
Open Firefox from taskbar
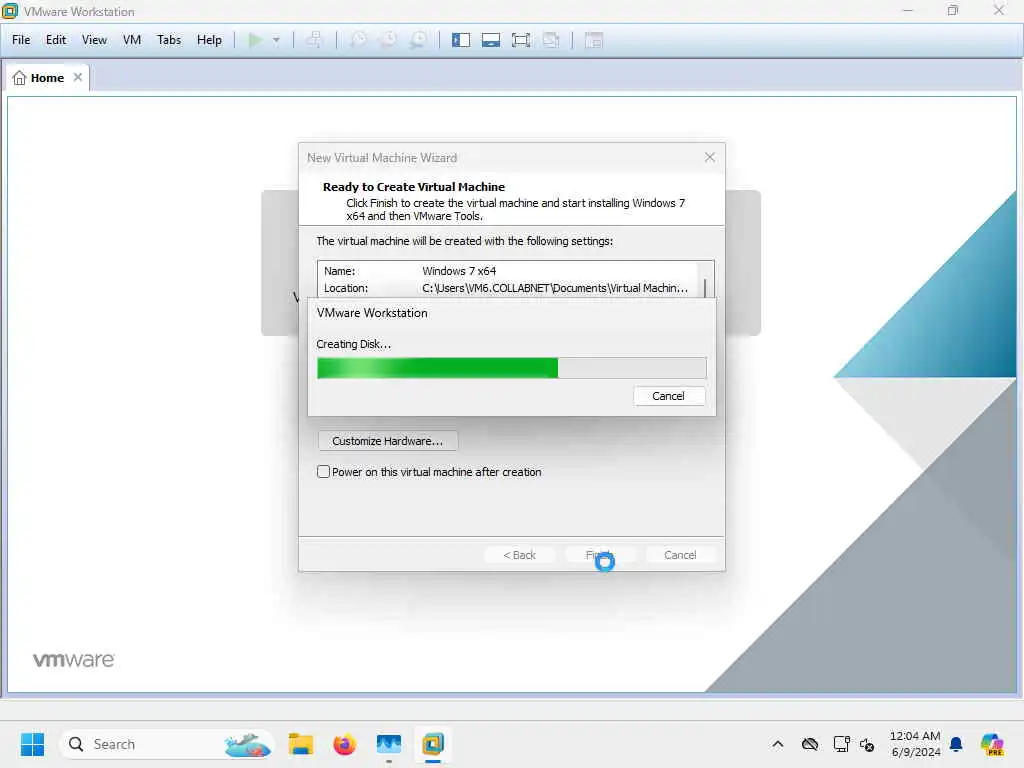click(344, 744)
